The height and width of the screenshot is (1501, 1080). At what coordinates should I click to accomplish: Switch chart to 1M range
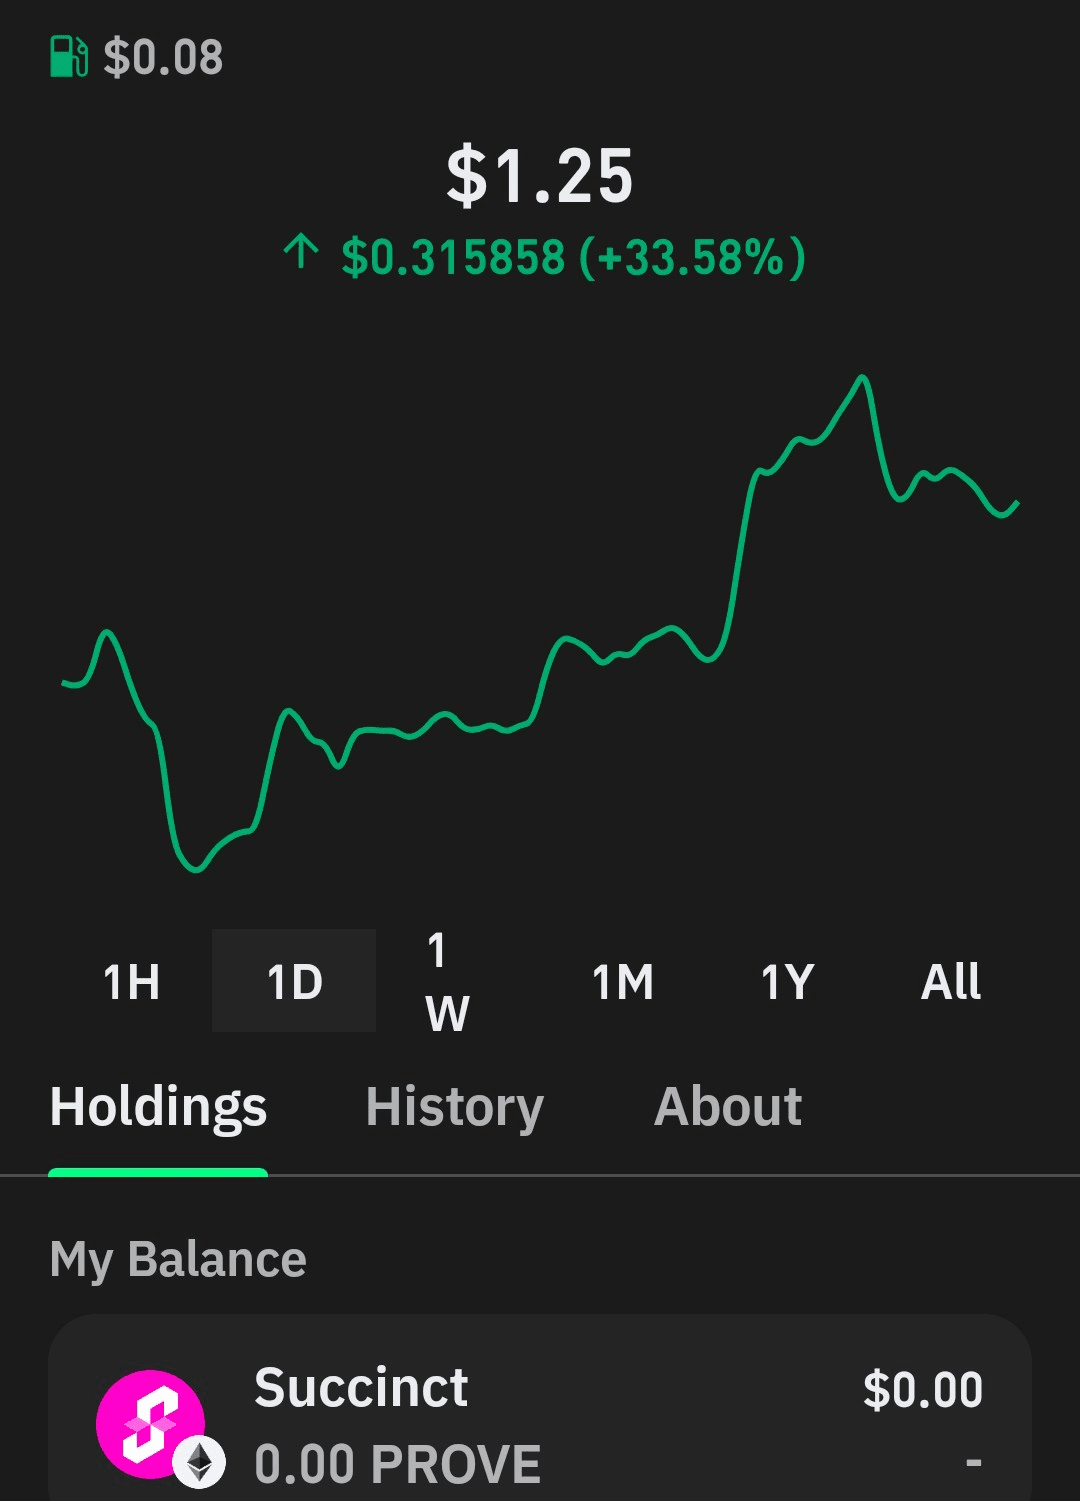point(622,981)
